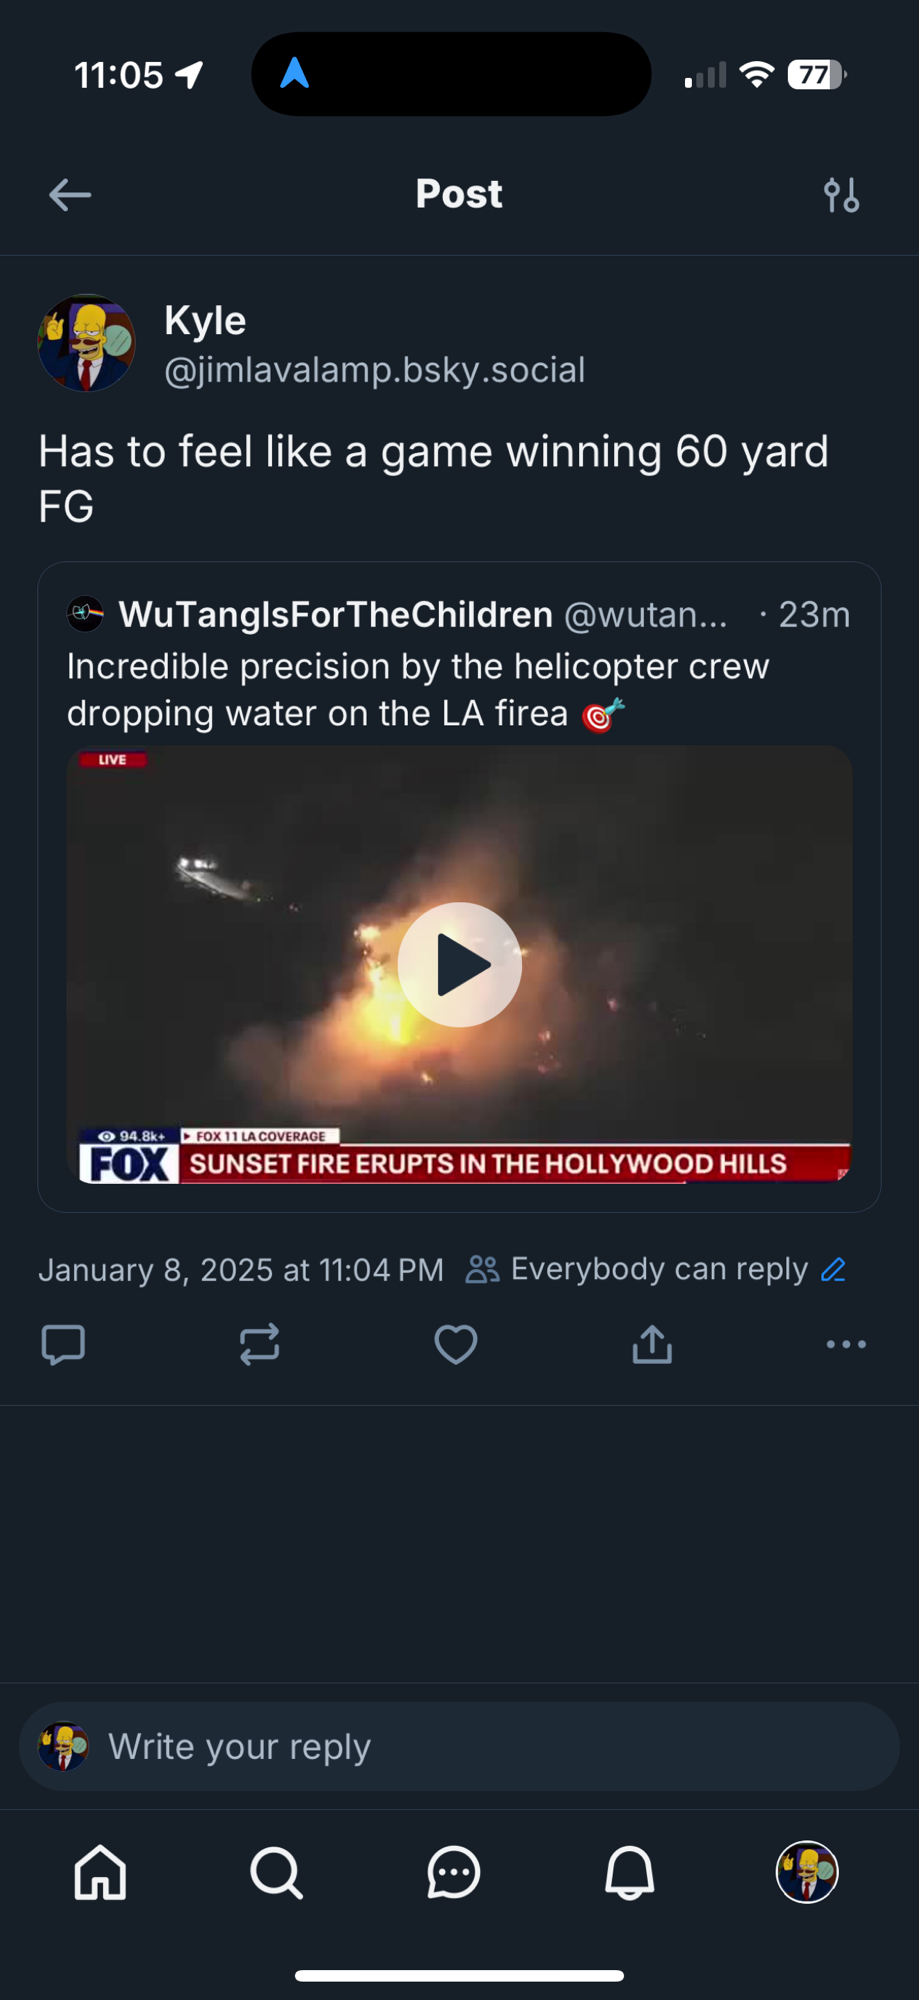Tap the back arrow icon

click(x=70, y=195)
